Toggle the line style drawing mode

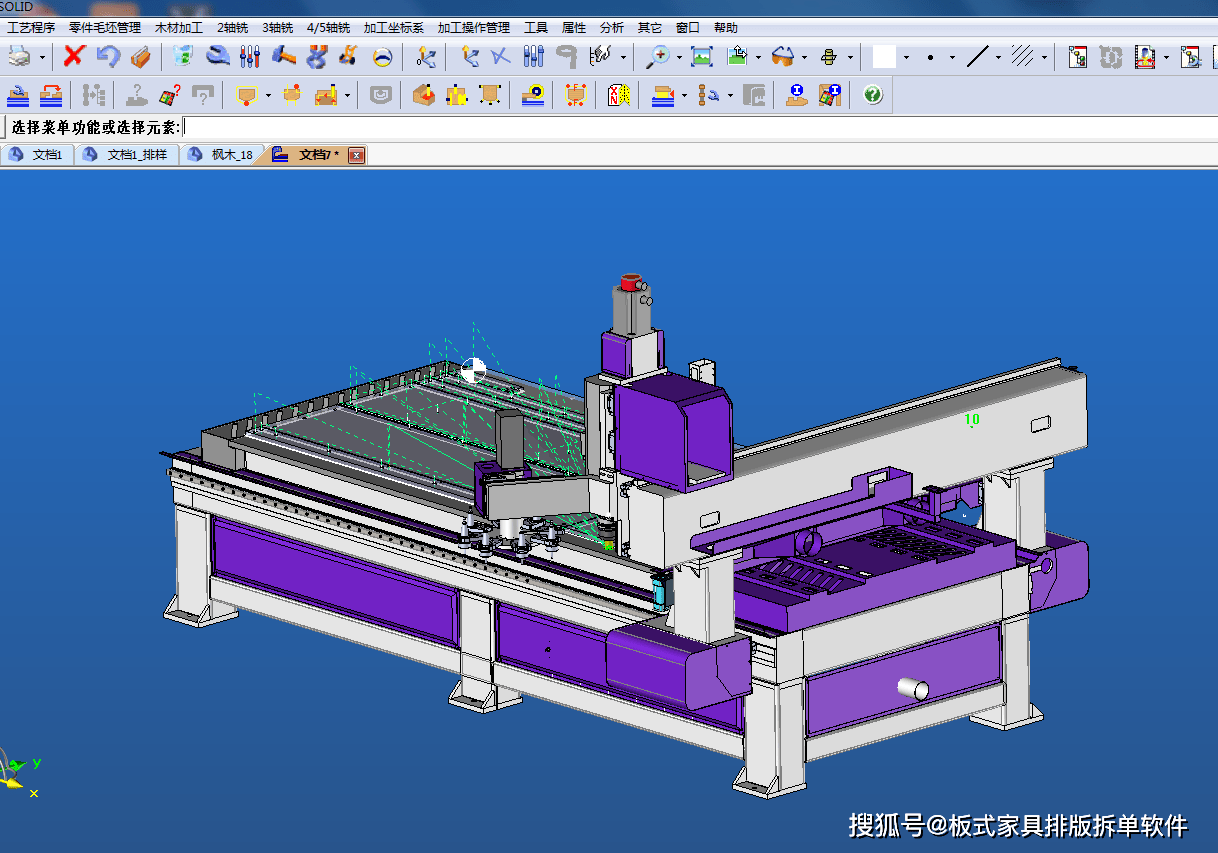click(978, 57)
